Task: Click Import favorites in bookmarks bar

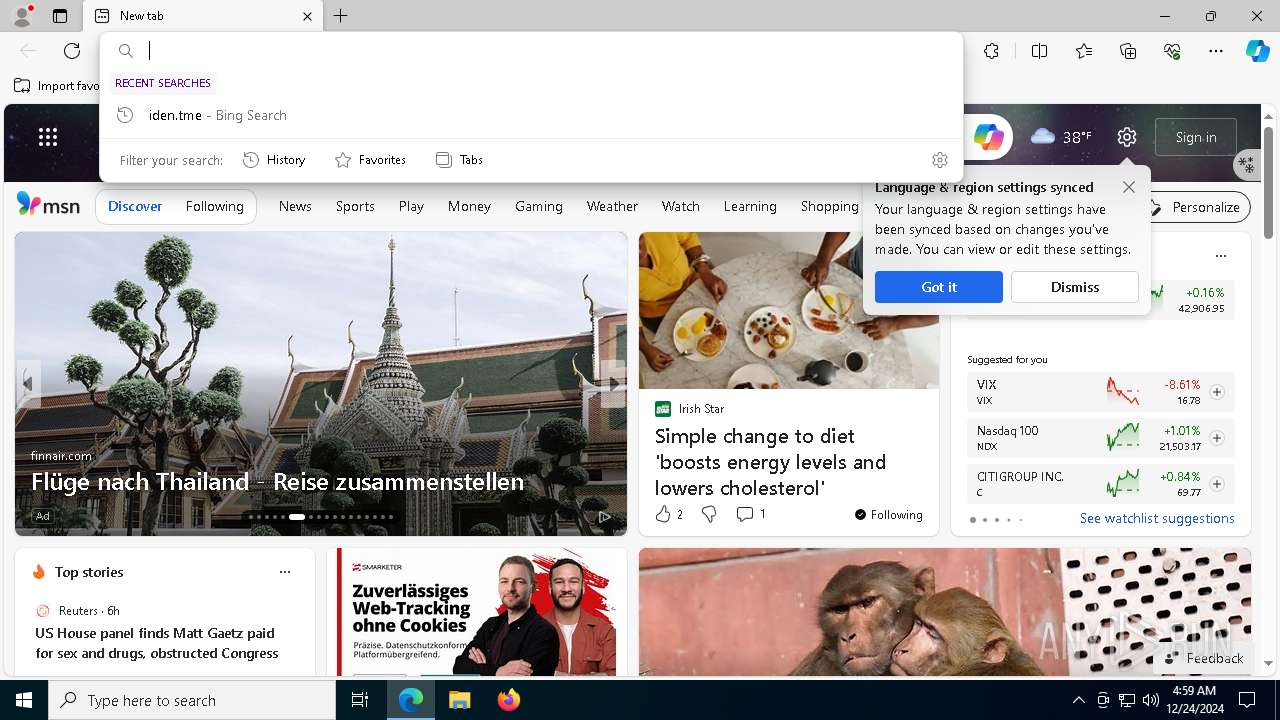Action: [x=57, y=86]
